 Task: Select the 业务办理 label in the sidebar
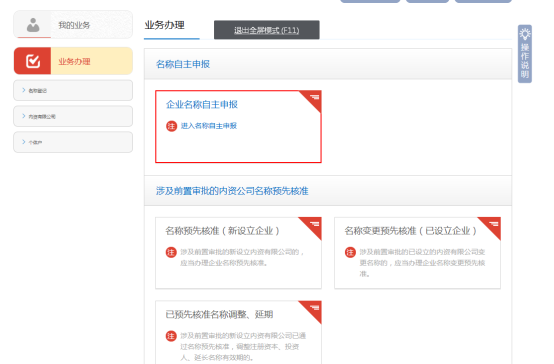[74, 61]
